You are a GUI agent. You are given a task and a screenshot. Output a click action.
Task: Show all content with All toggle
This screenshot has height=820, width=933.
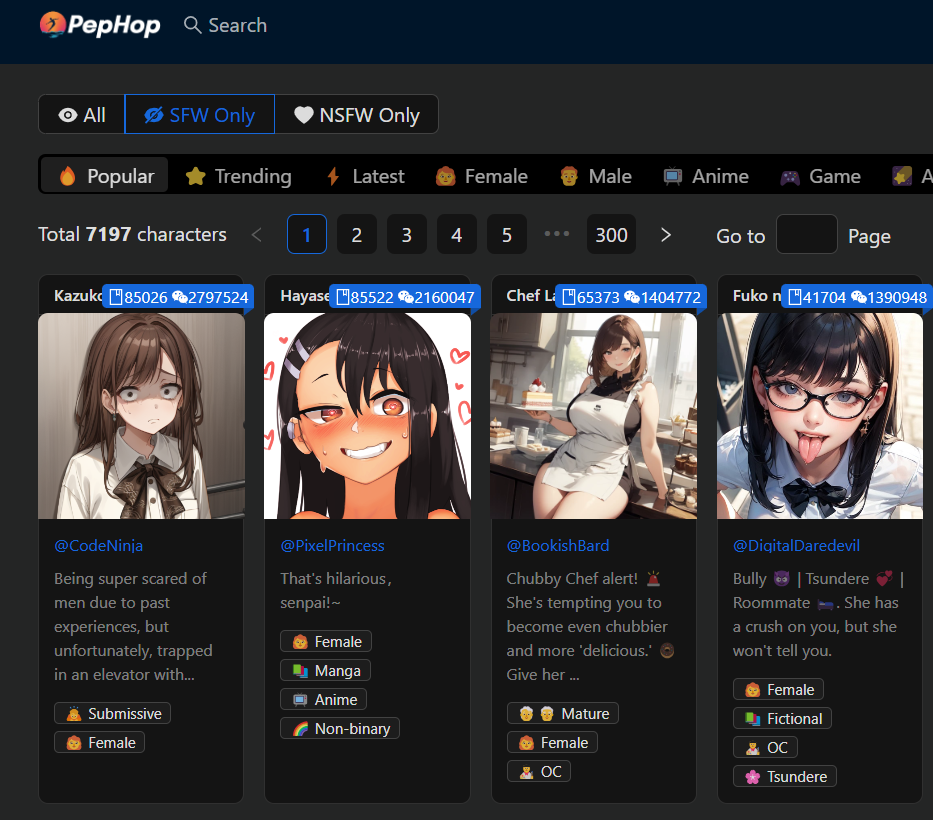click(x=82, y=115)
